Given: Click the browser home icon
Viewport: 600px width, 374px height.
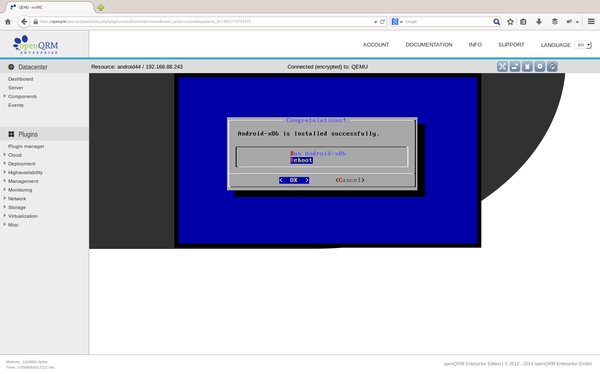Looking at the screenshot, I should tap(8, 22).
